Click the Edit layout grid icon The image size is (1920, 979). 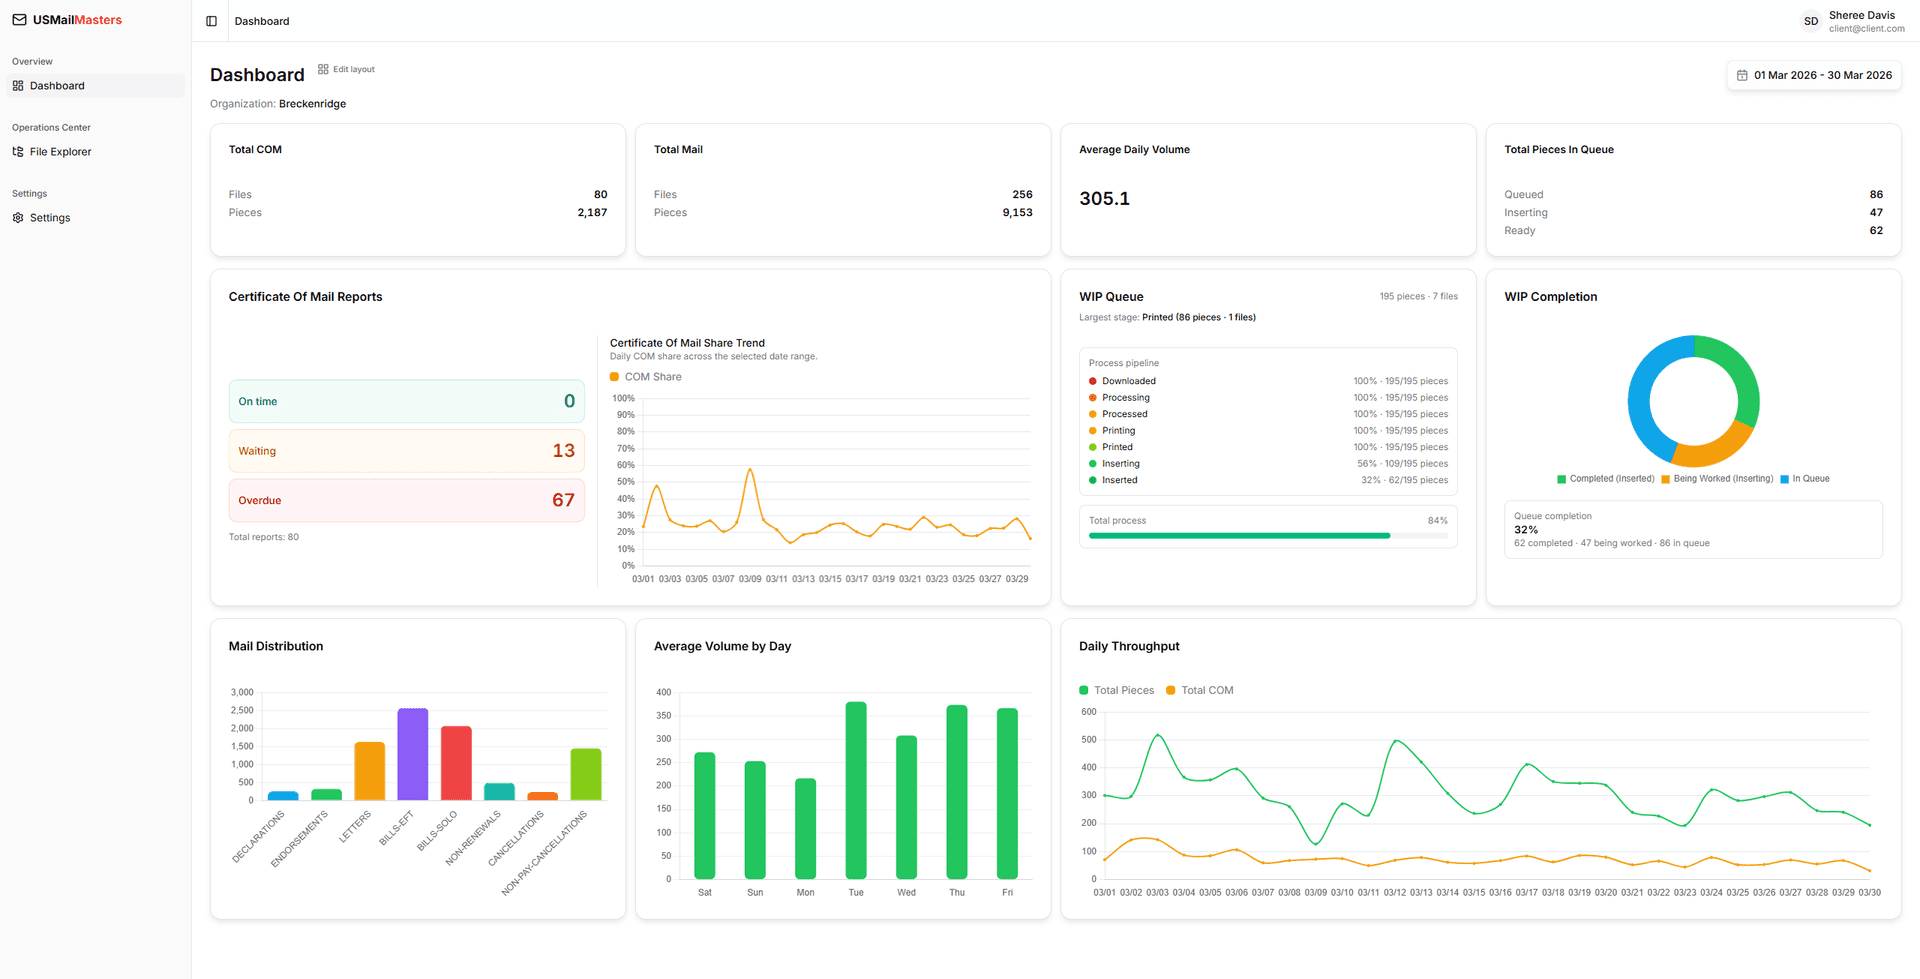321,68
